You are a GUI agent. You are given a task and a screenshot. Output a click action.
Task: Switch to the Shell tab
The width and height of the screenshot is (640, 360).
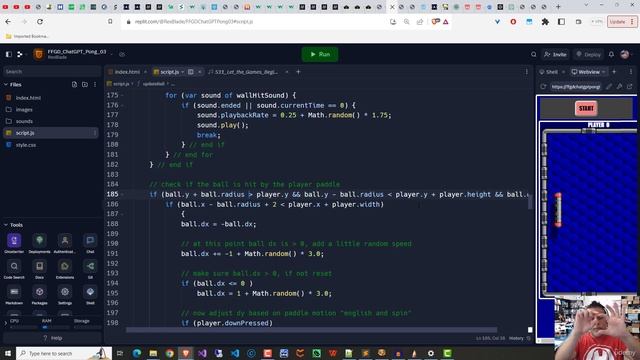click(551, 72)
